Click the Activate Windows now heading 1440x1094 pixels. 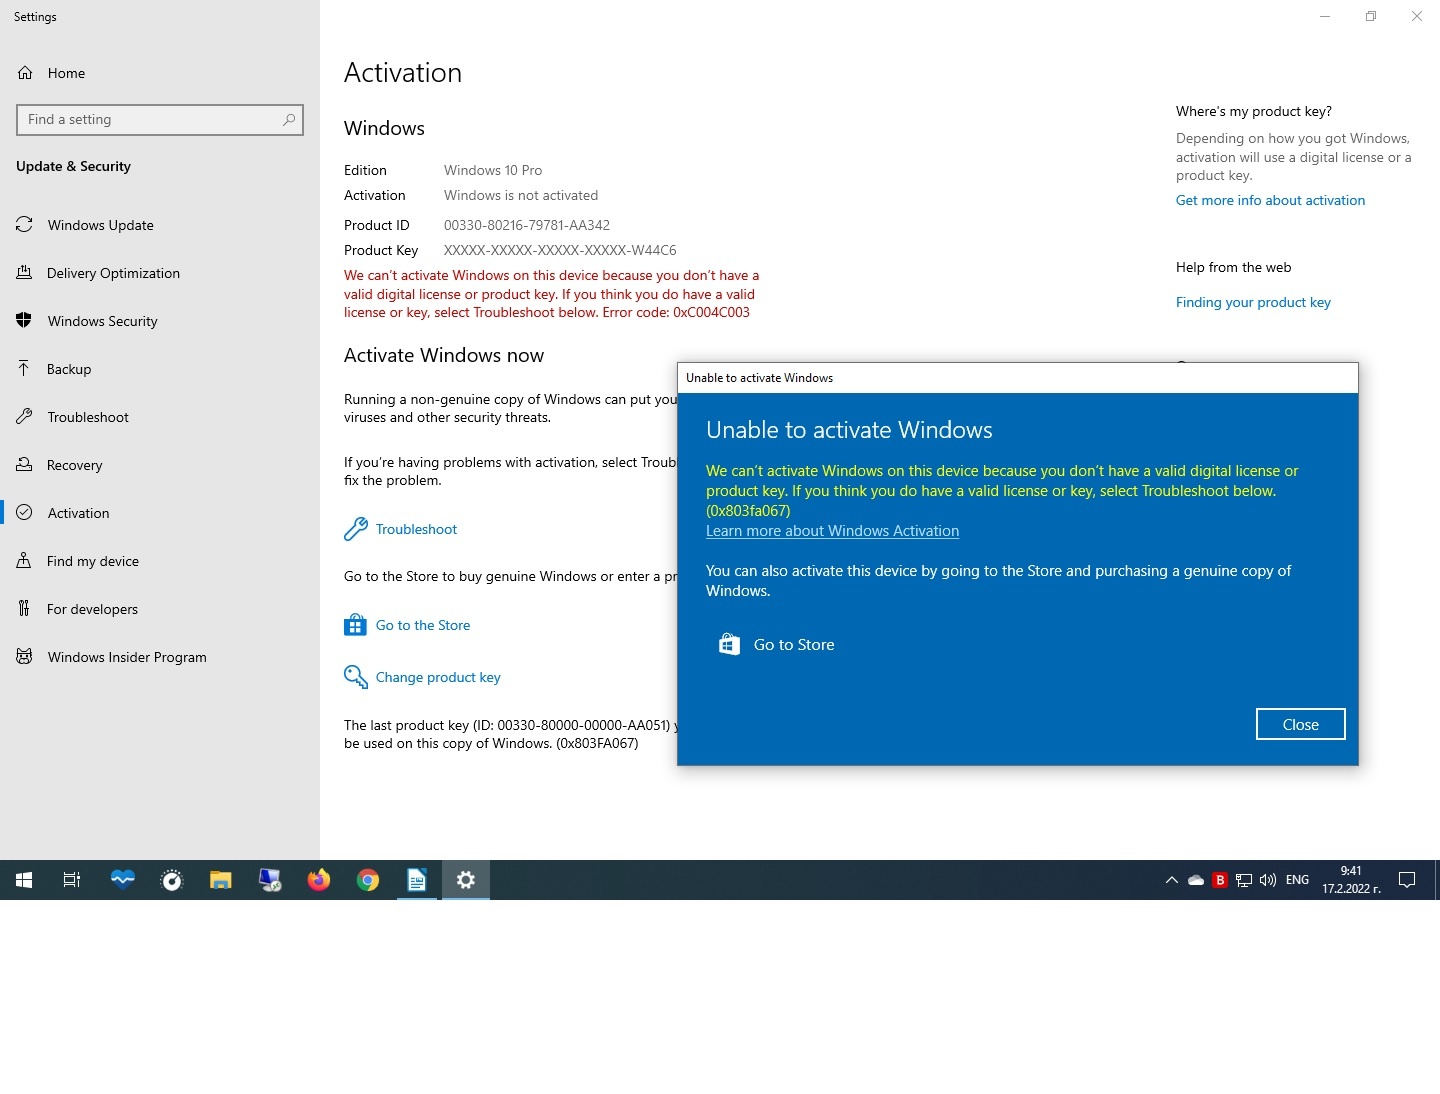point(444,355)
